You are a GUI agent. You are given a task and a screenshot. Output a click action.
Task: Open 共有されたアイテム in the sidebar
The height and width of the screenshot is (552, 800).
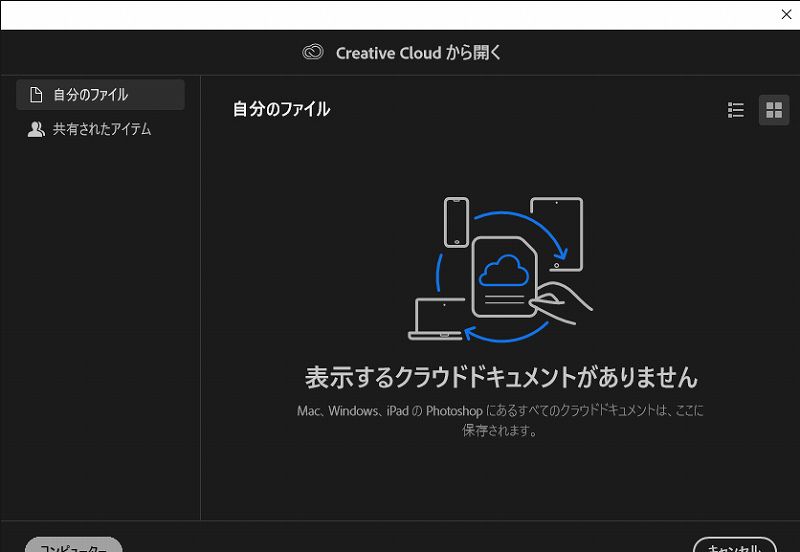(x=101, y=129)
